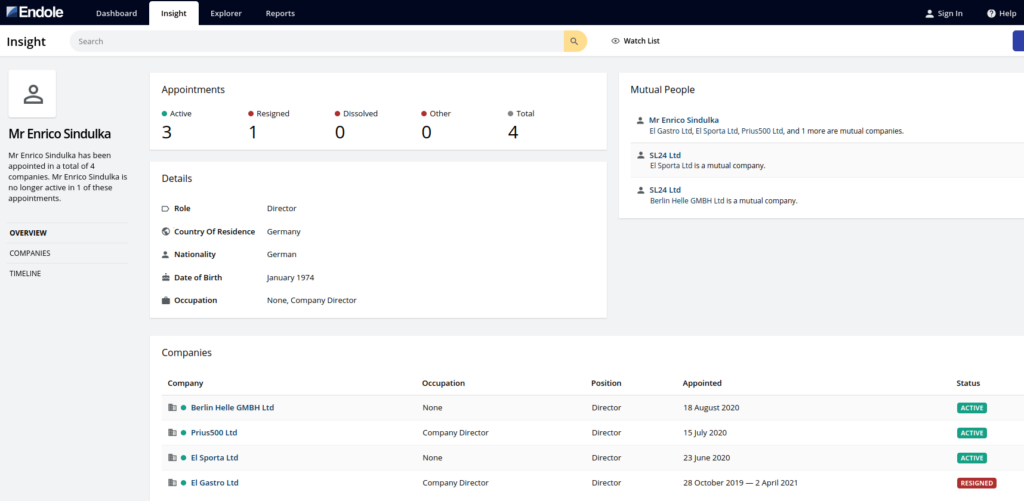The height and width of the screenshot is (501, 1024).
Task: Click '28 October 2019 — 2 April 2021' date
Action: click(740, 483)
